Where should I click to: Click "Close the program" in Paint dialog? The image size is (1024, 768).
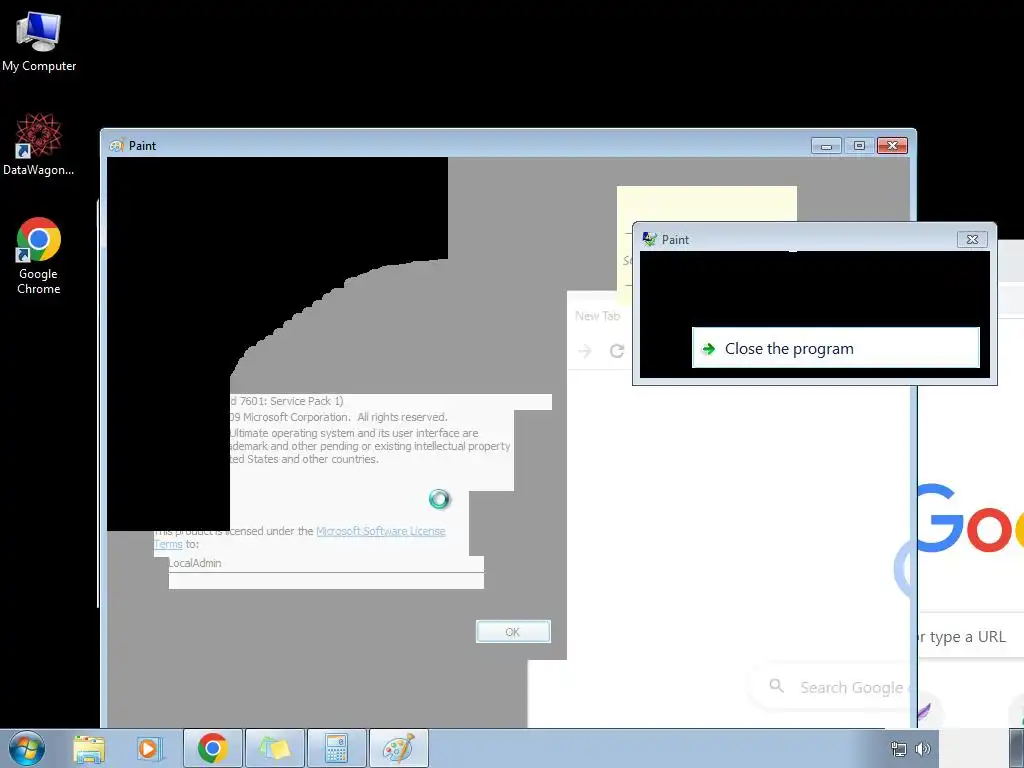pyautogui.click(x=835, y=349)
